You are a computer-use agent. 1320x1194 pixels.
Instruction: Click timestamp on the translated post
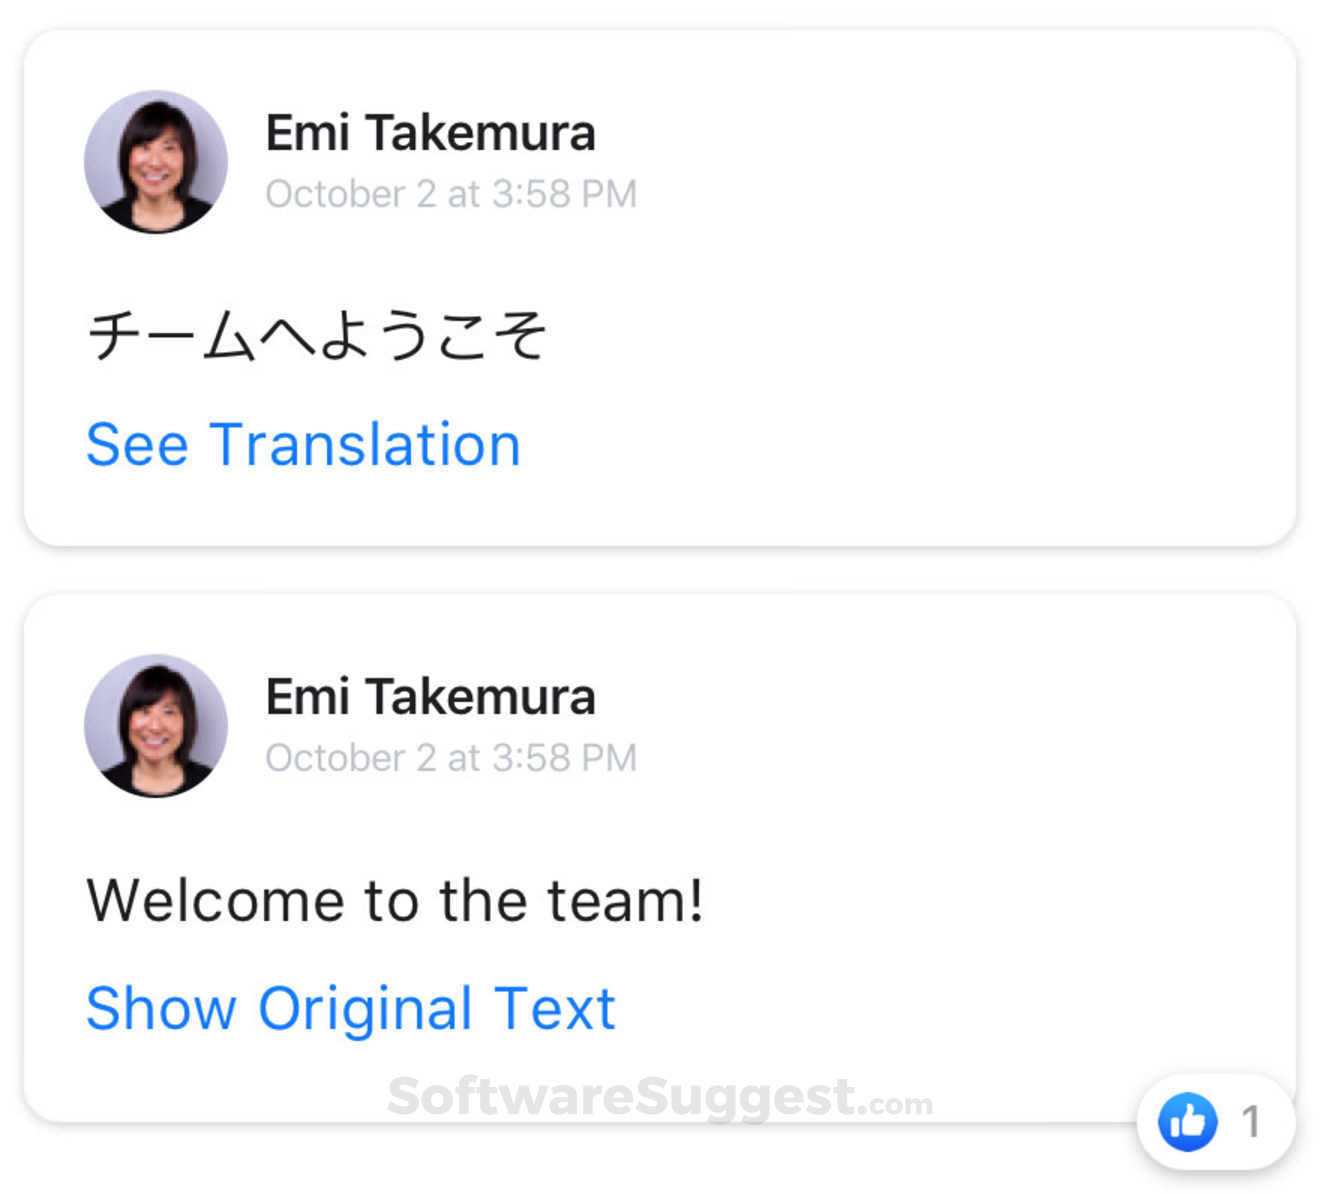[x=450, y=758]
